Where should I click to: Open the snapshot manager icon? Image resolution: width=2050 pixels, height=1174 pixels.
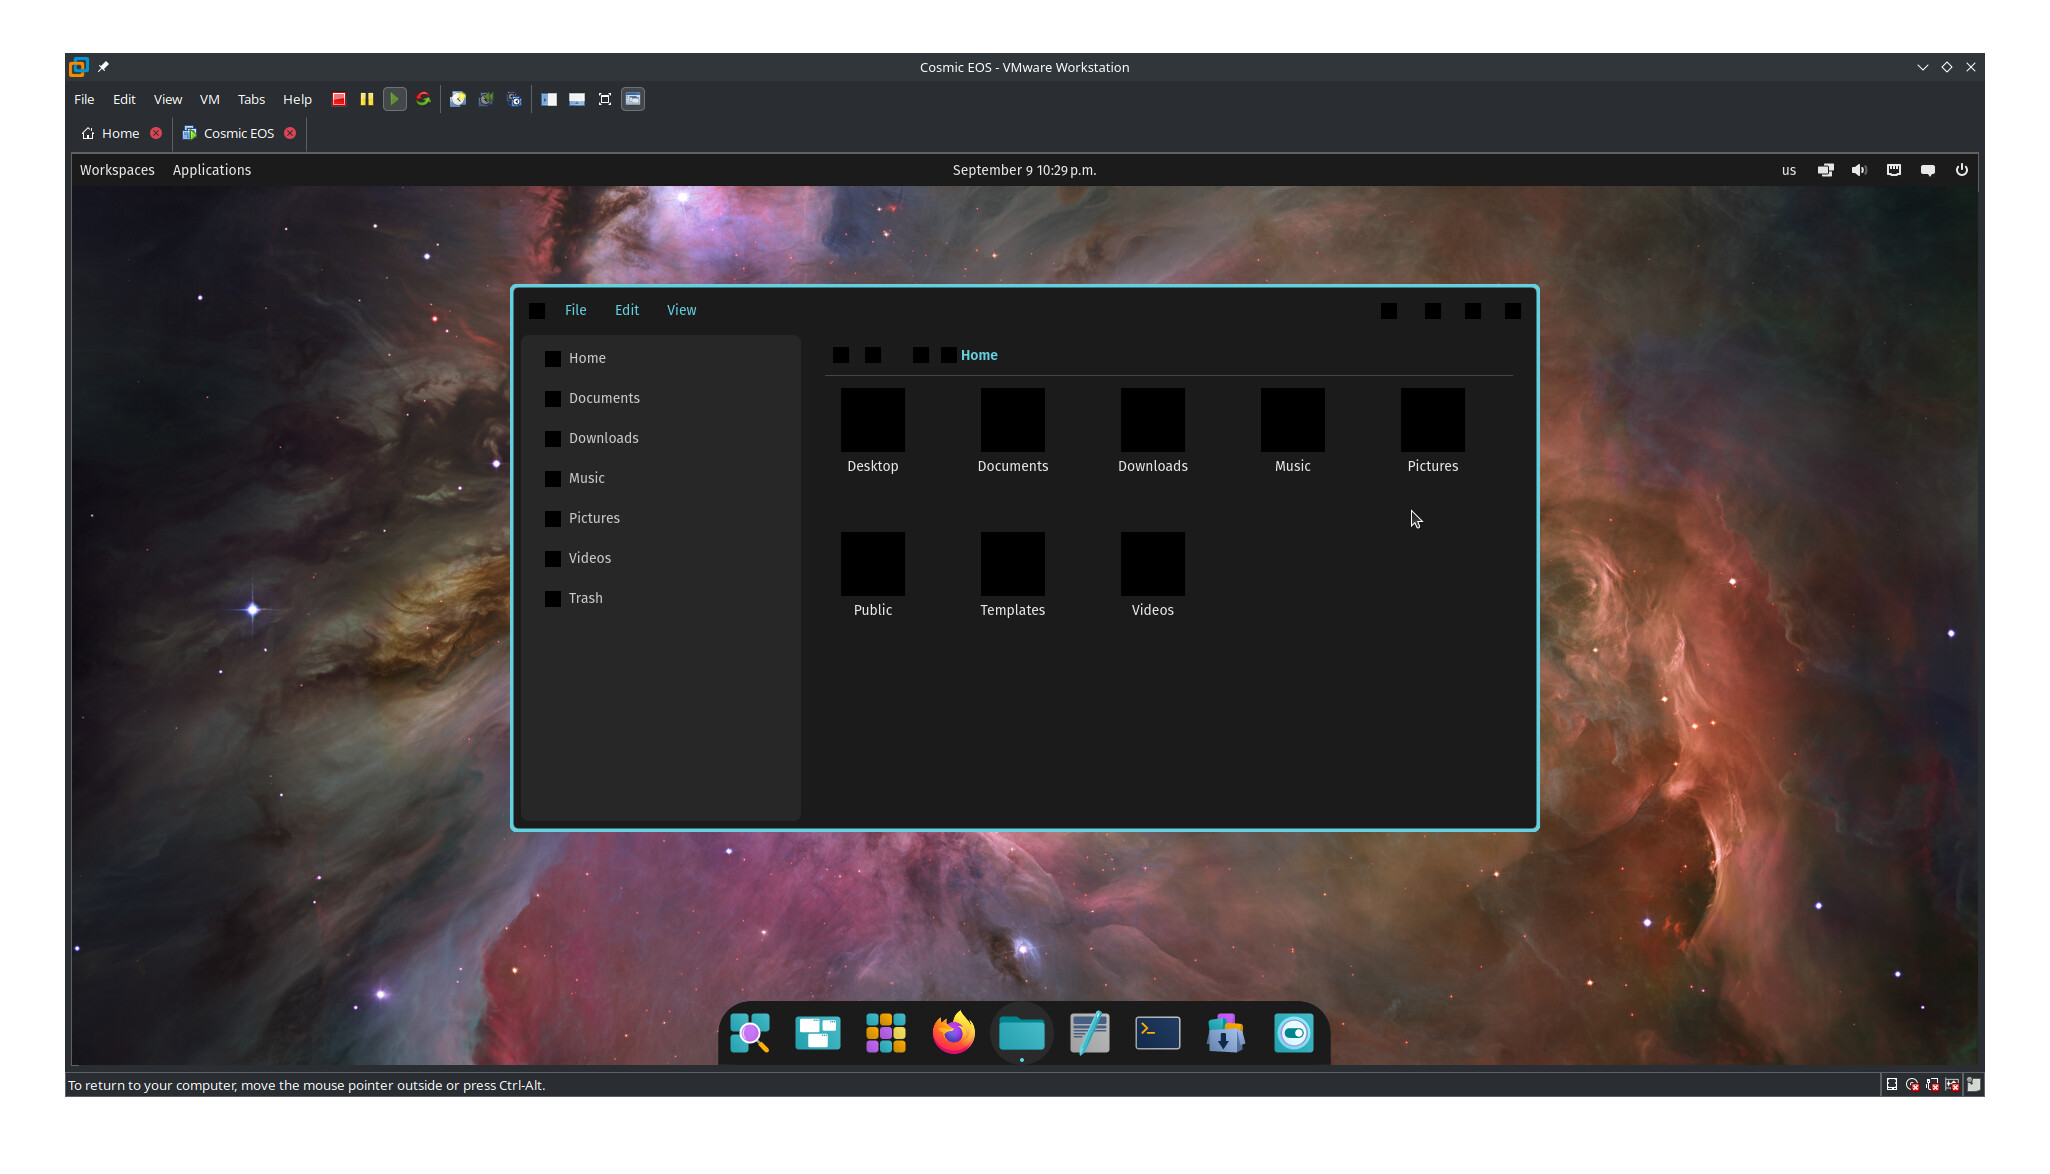point(514,99)
